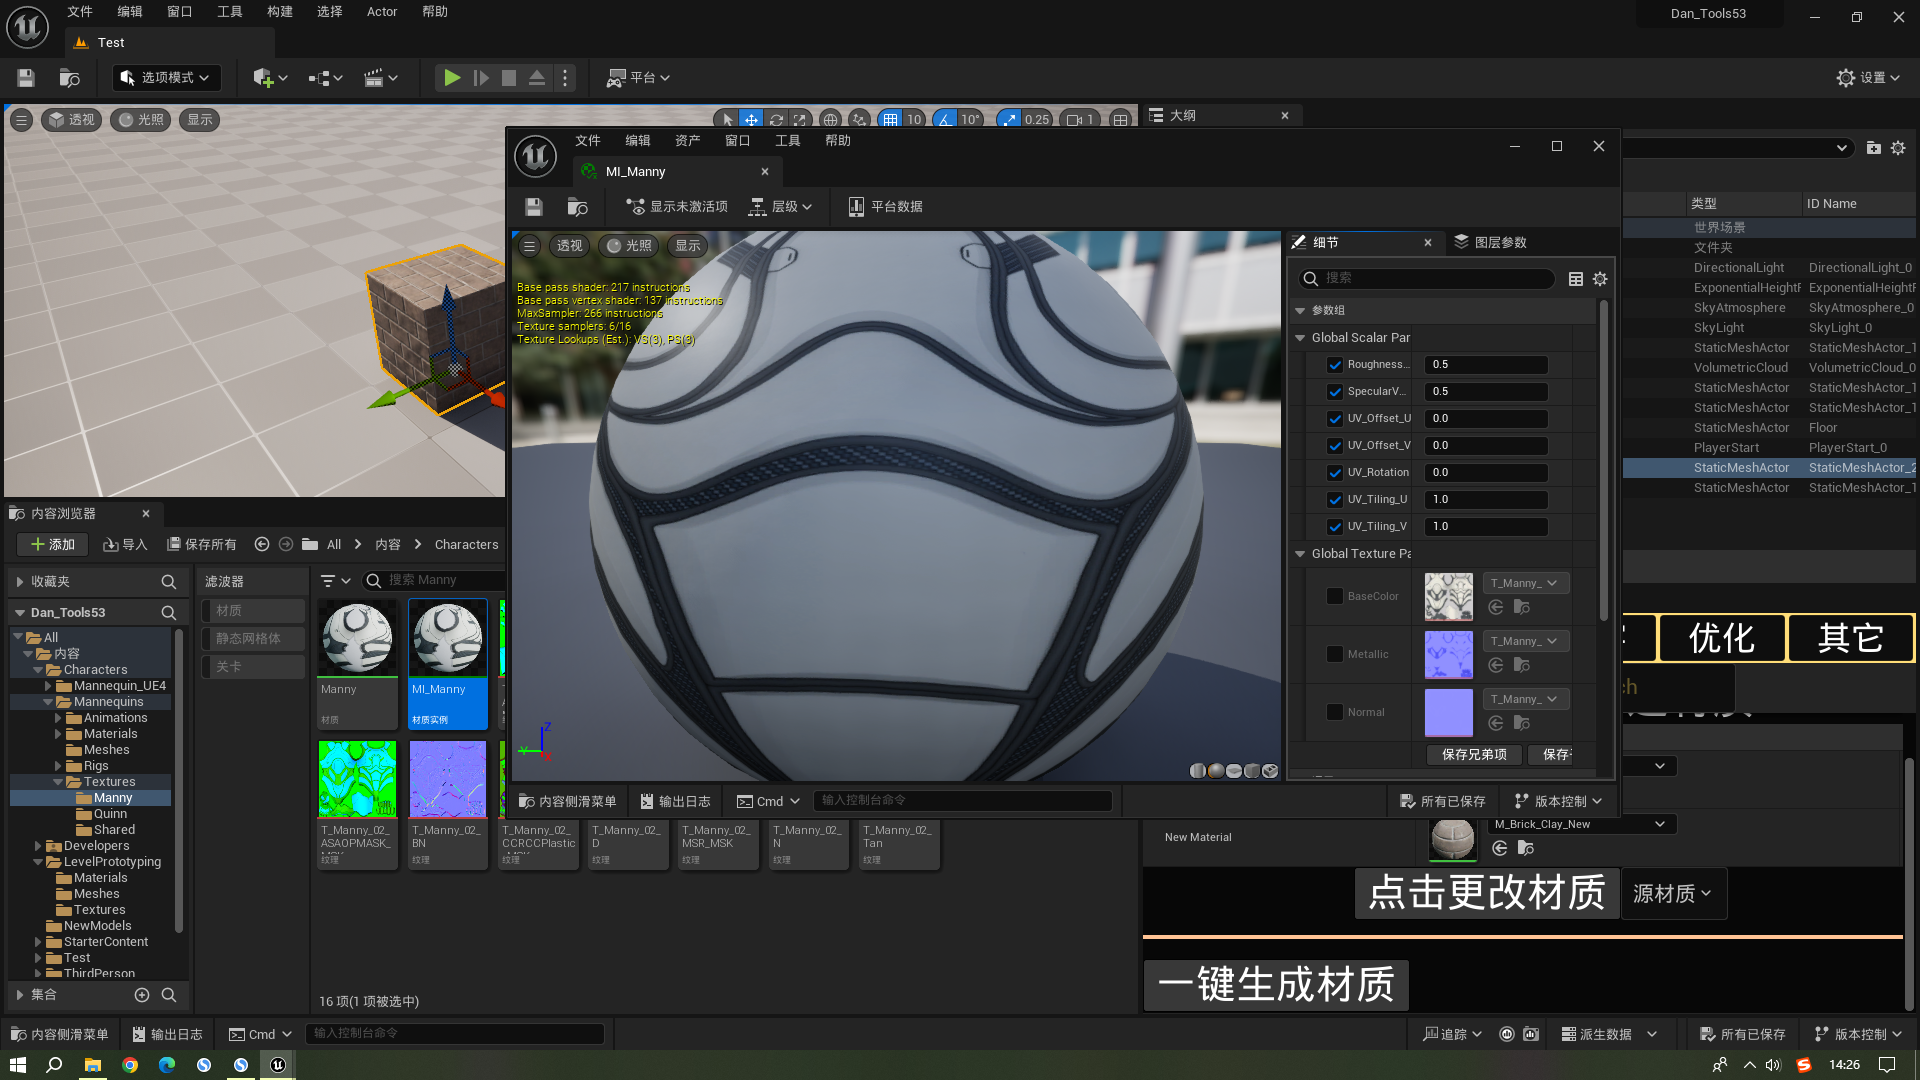Save the current level in main toolbar

click(26, 78)
